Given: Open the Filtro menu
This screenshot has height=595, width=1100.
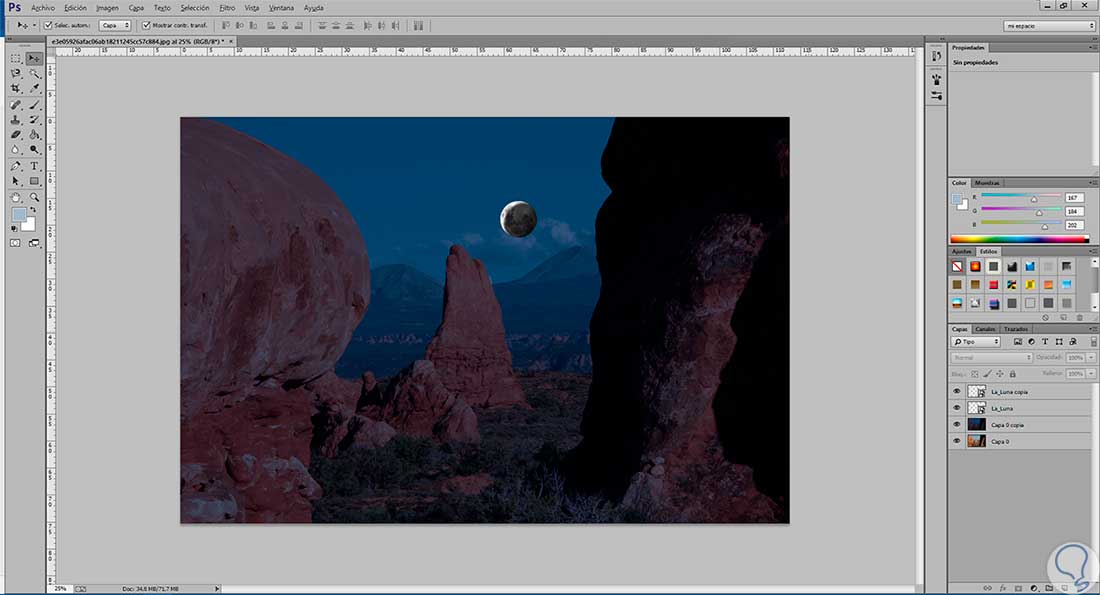Looking at the screenshot, I should [227, 8].
